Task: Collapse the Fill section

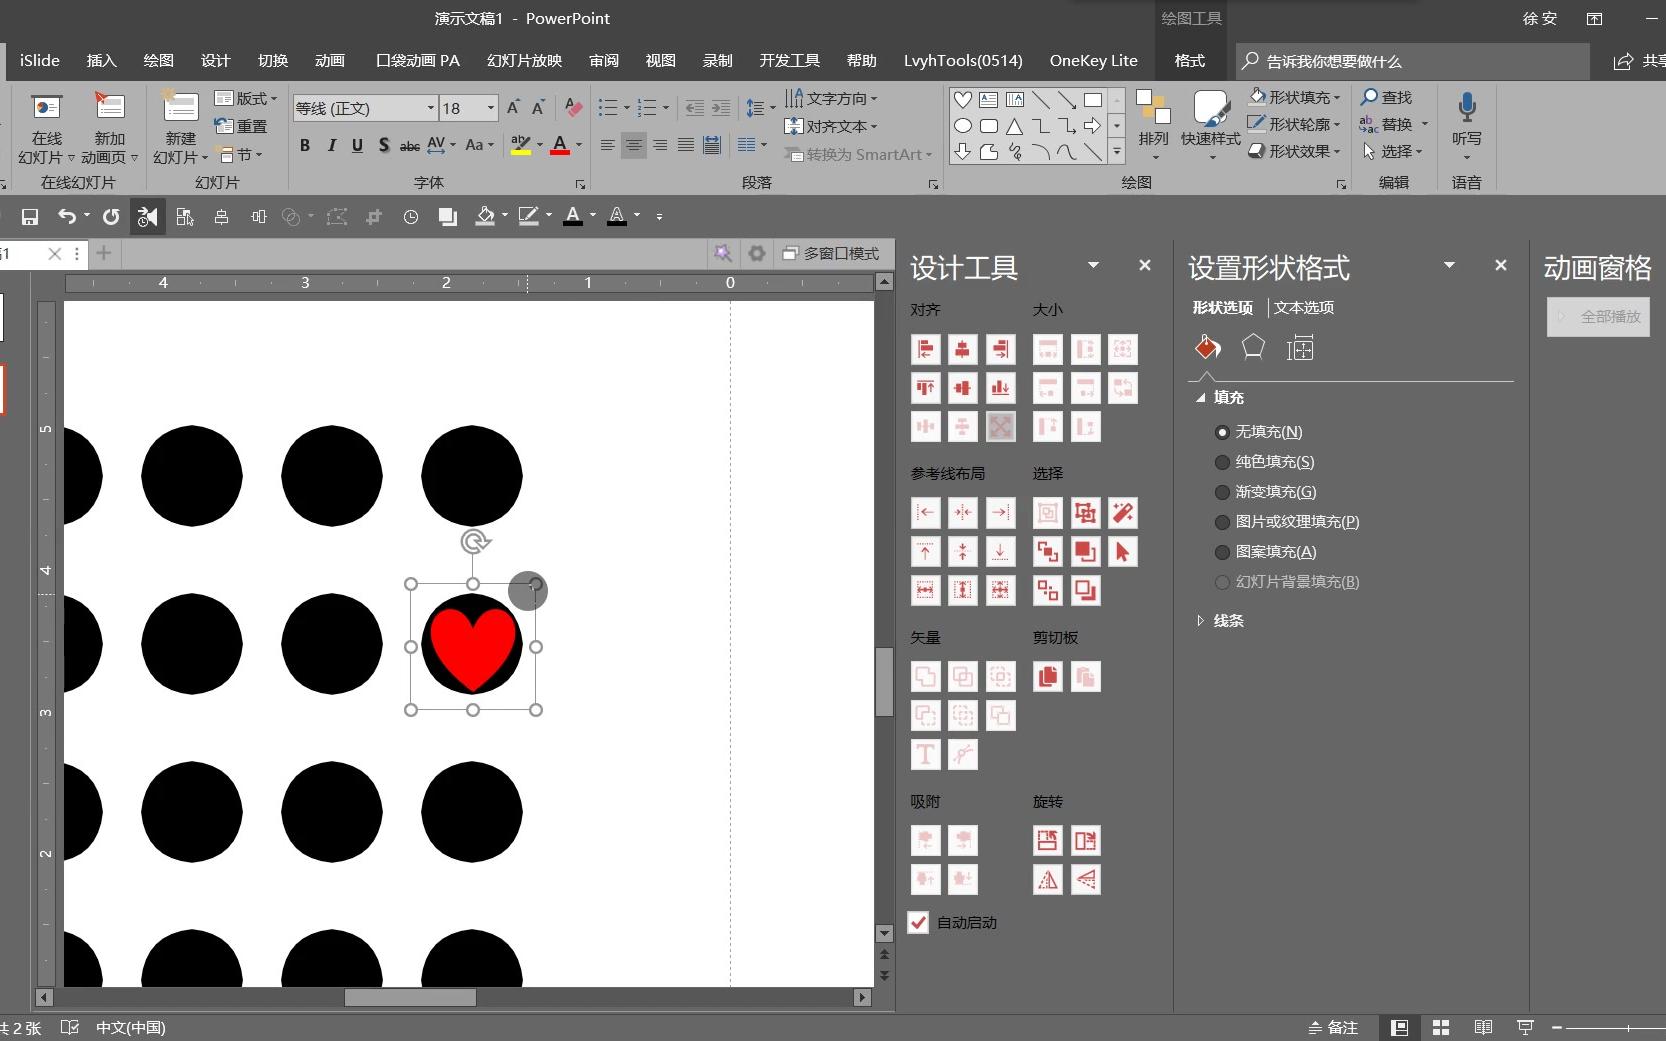Action: pos(1201,397)
